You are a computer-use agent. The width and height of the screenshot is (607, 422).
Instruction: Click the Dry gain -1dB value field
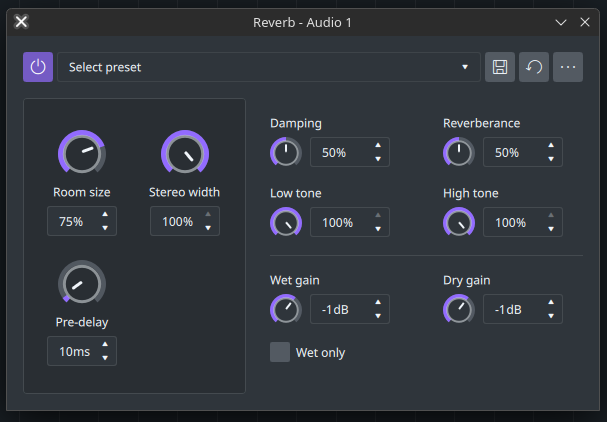tap(523, 309)
